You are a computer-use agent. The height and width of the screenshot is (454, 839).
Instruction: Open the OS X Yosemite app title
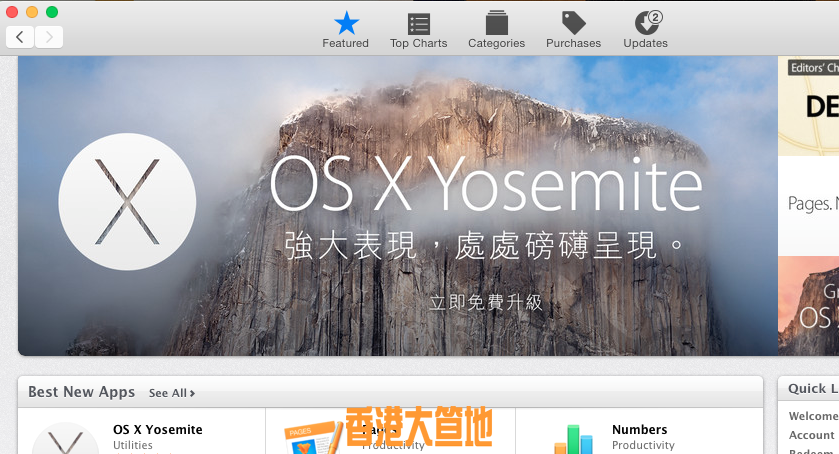click(158, 429)
